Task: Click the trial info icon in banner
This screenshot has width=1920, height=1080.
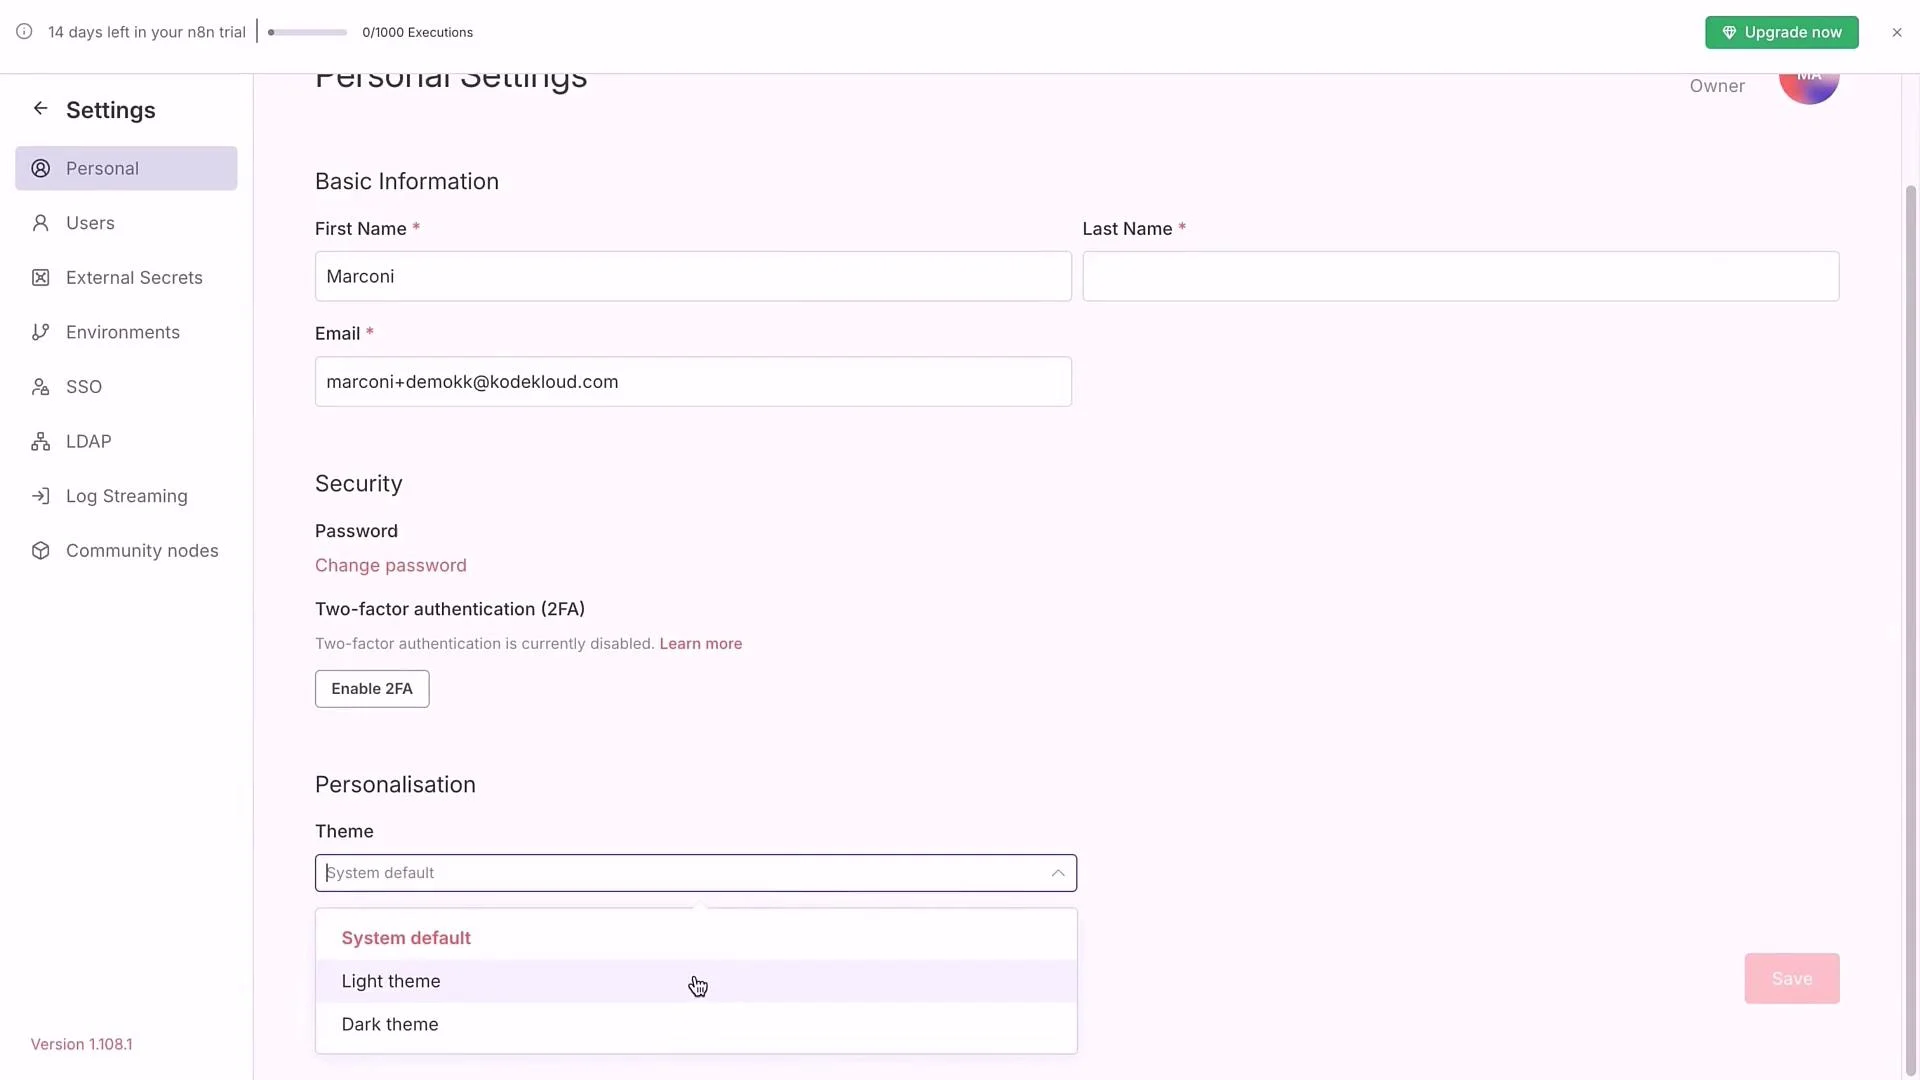Action: click(24, 32)
